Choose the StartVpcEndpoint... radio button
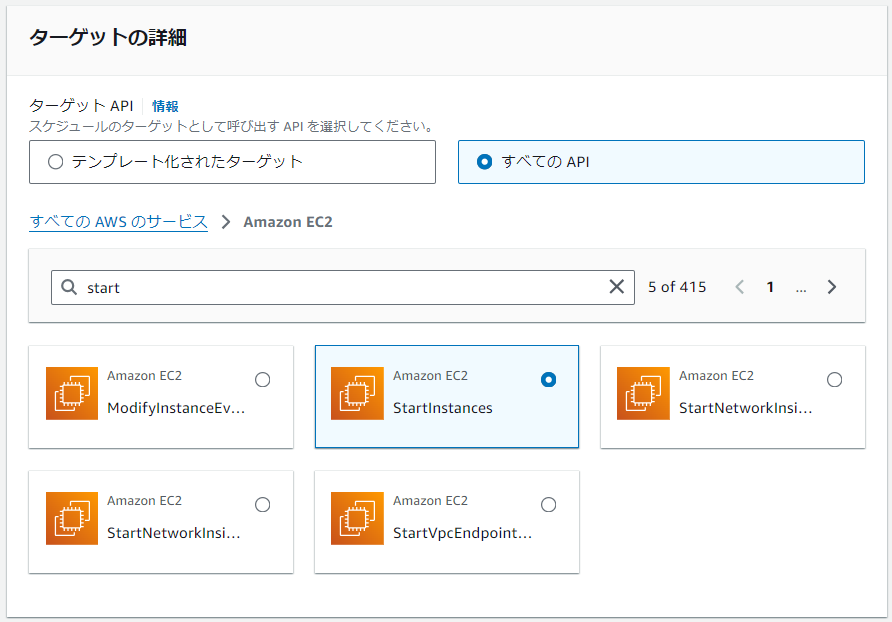The image size is (892, 622). pyautogui.click(x=548, y=505)
